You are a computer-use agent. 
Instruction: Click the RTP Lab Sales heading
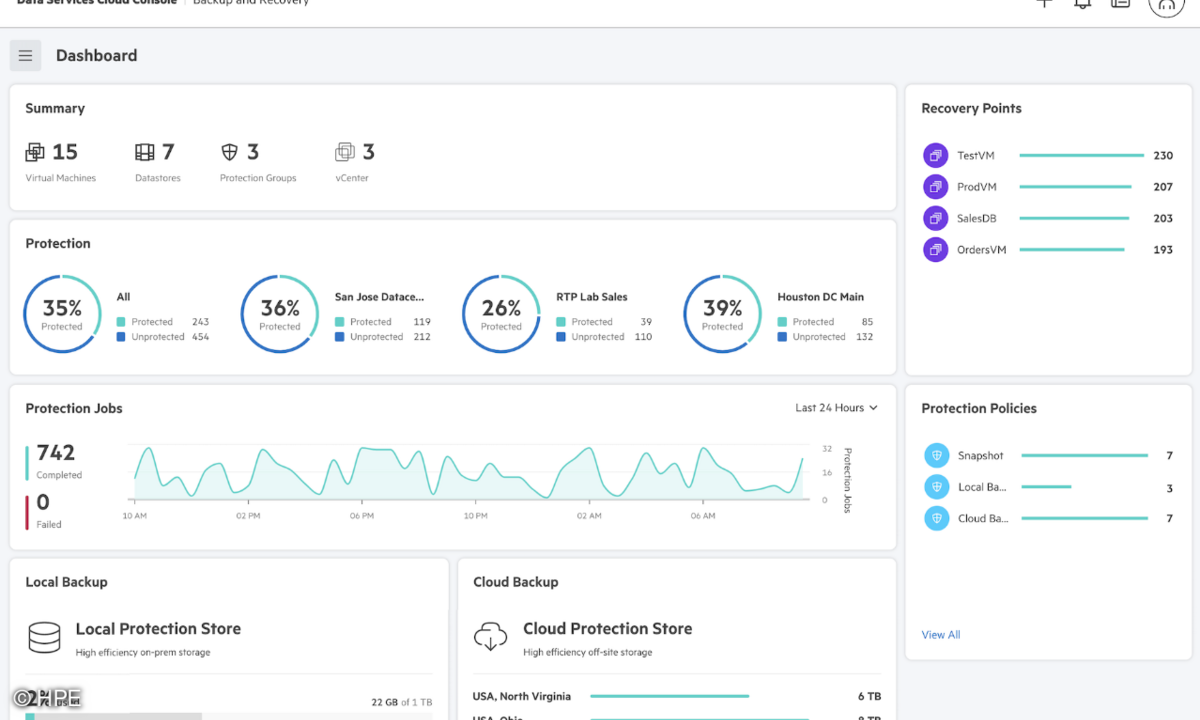pos(592,297)
